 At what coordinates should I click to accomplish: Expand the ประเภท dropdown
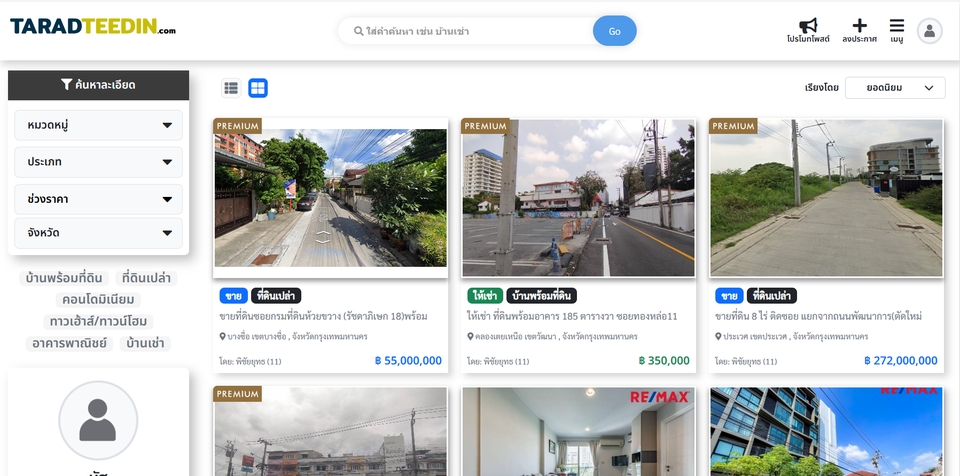[x=99, y=162]
